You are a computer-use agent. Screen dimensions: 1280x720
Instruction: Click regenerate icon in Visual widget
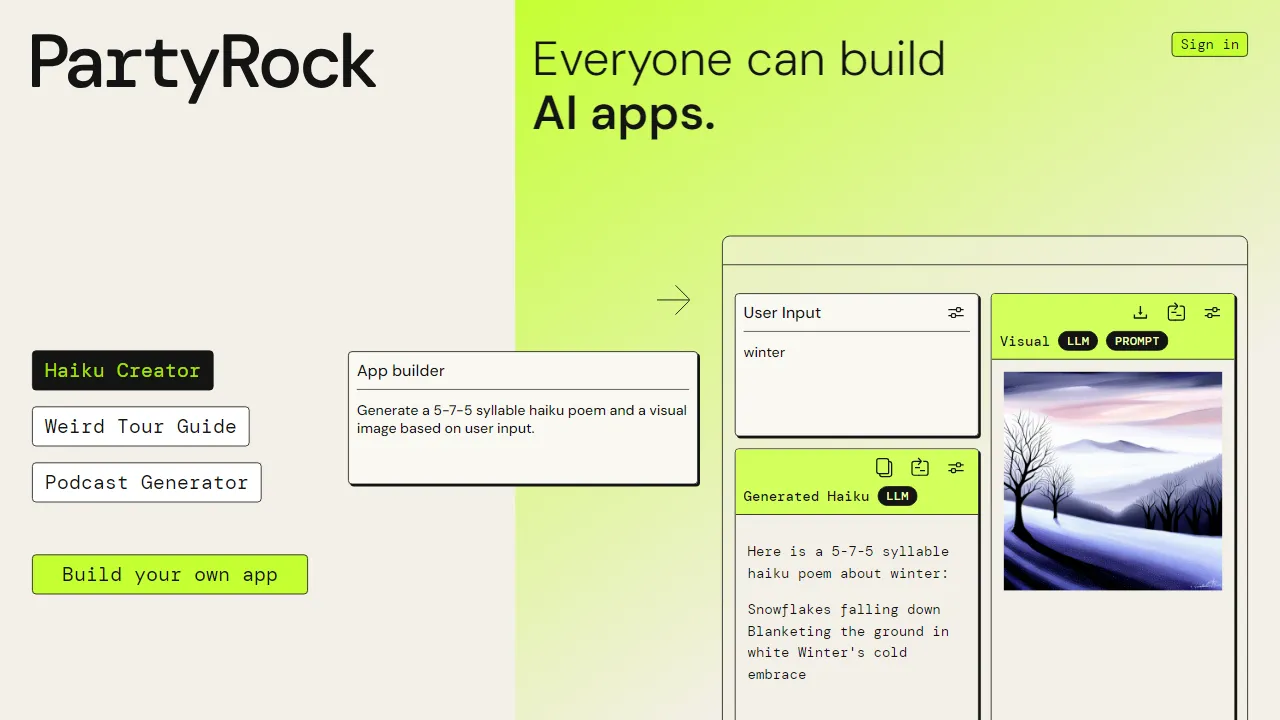tap(1176, 313)
